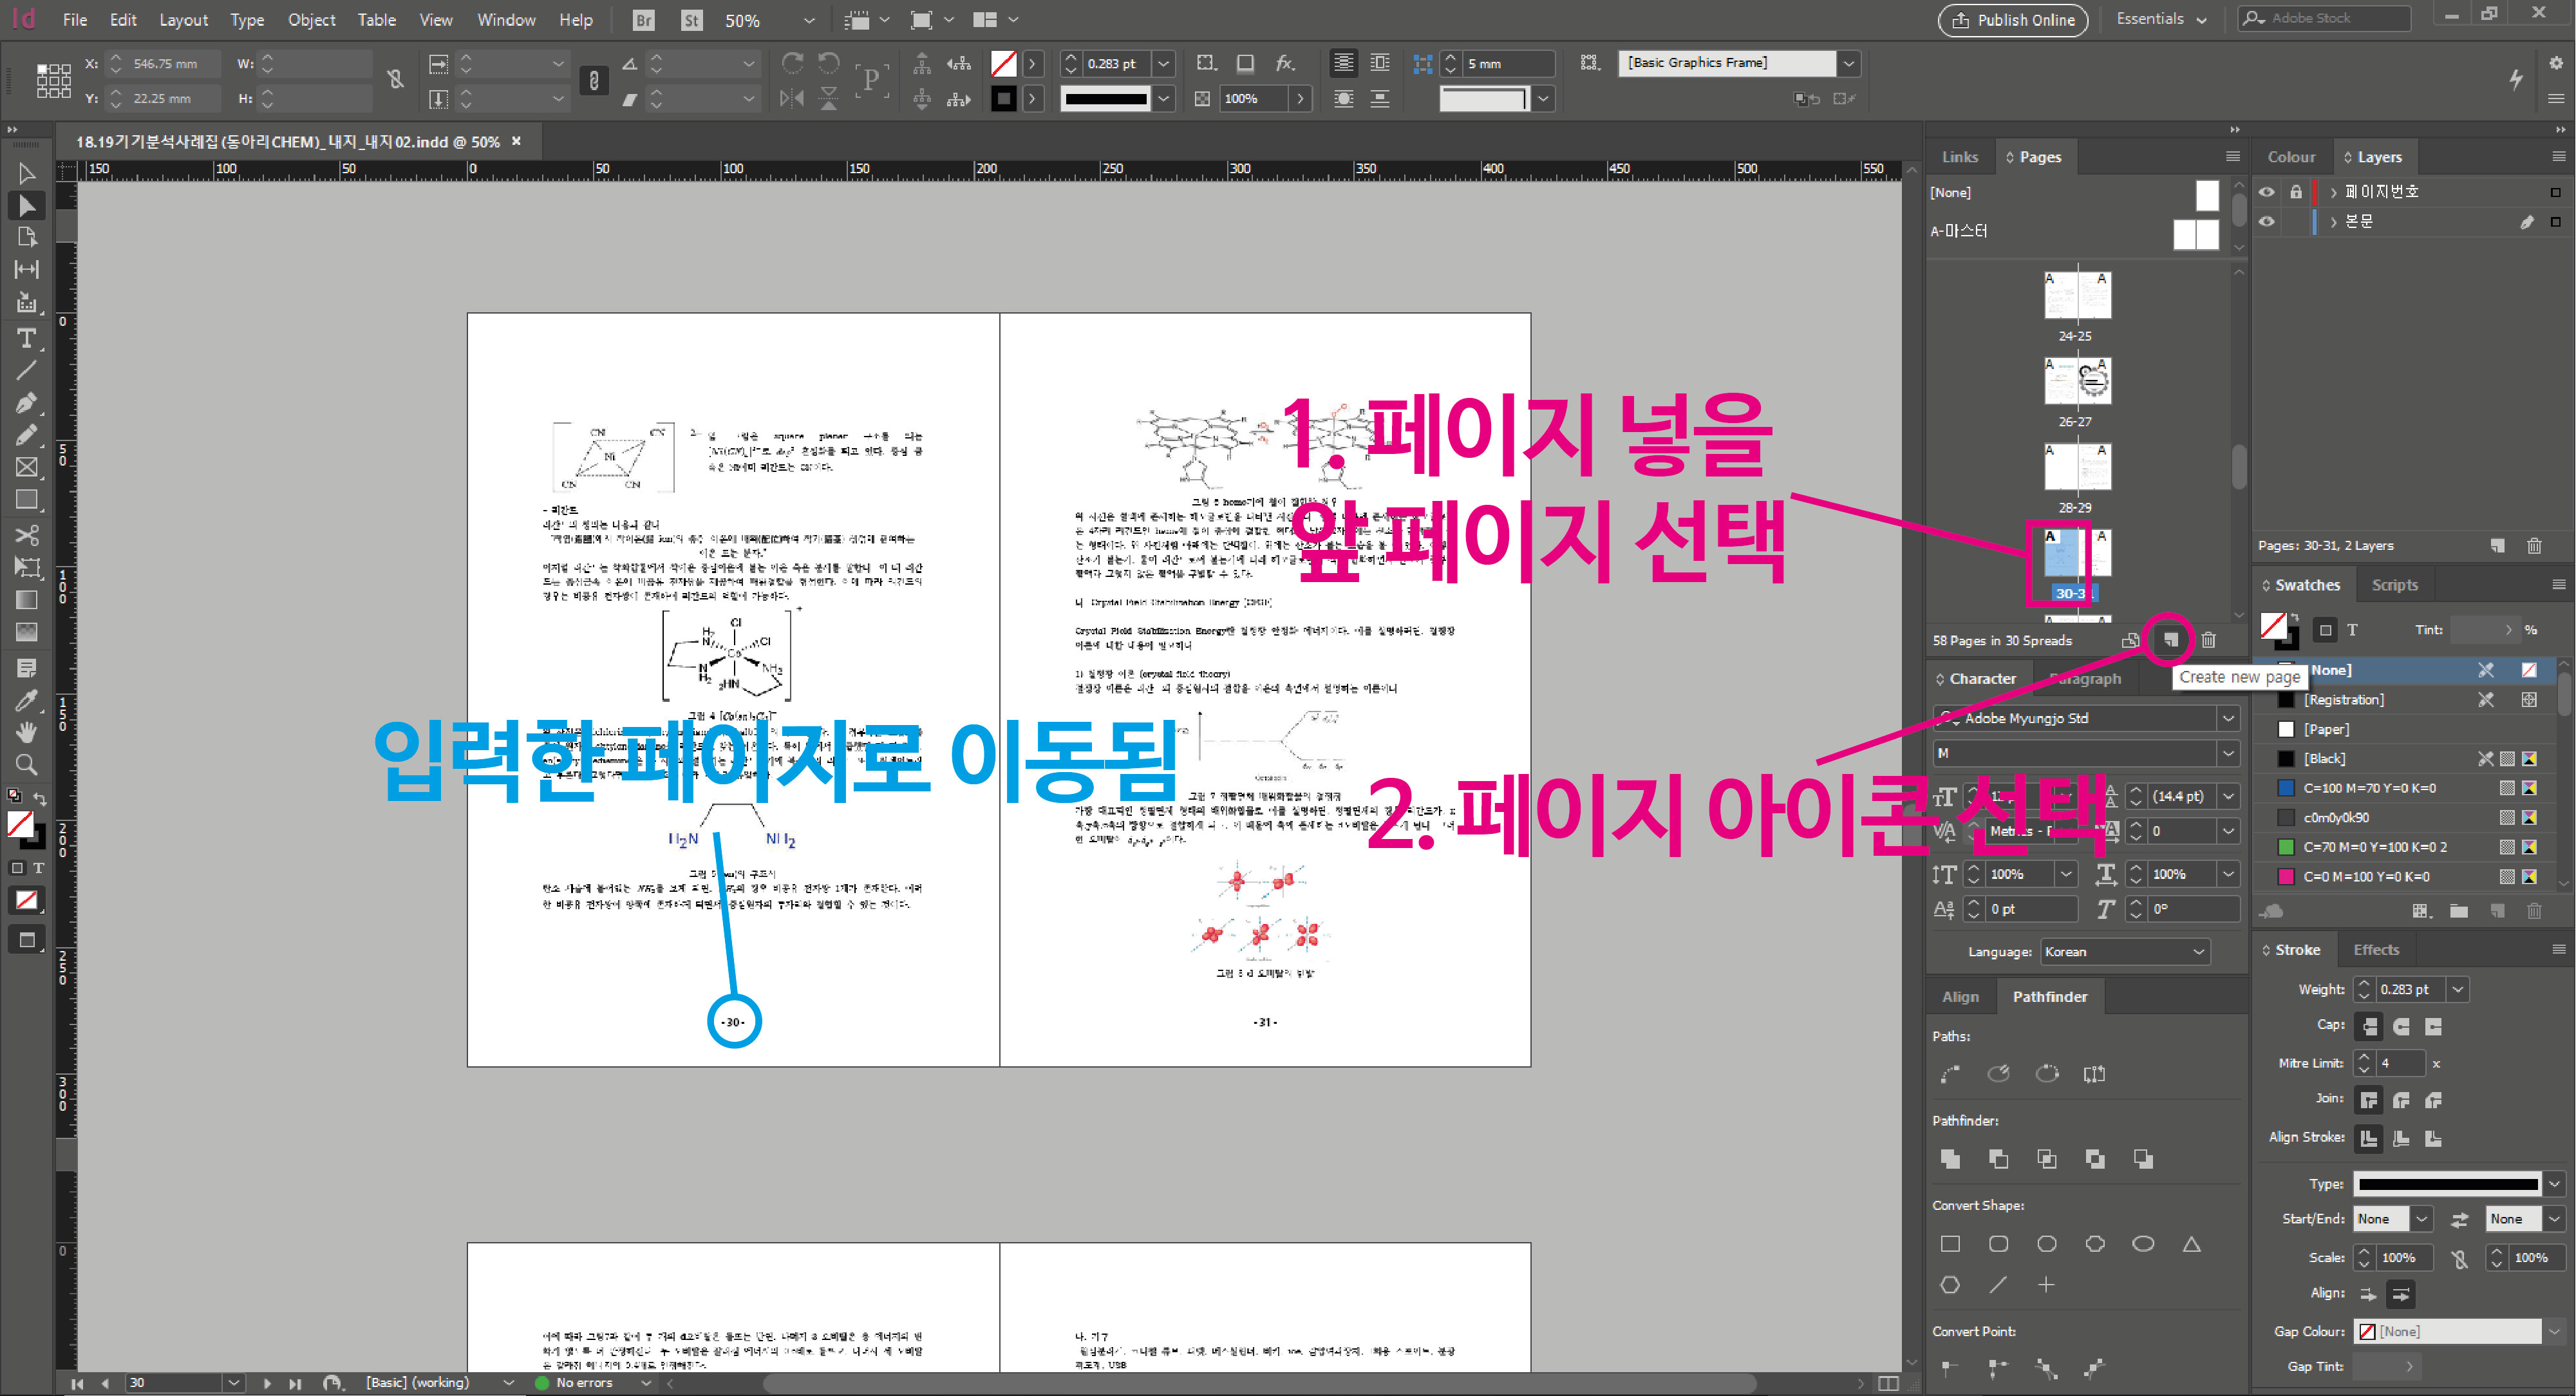Open the Layout menu
Viewport: 2576px width, 1396px height.
pos(184,19)
